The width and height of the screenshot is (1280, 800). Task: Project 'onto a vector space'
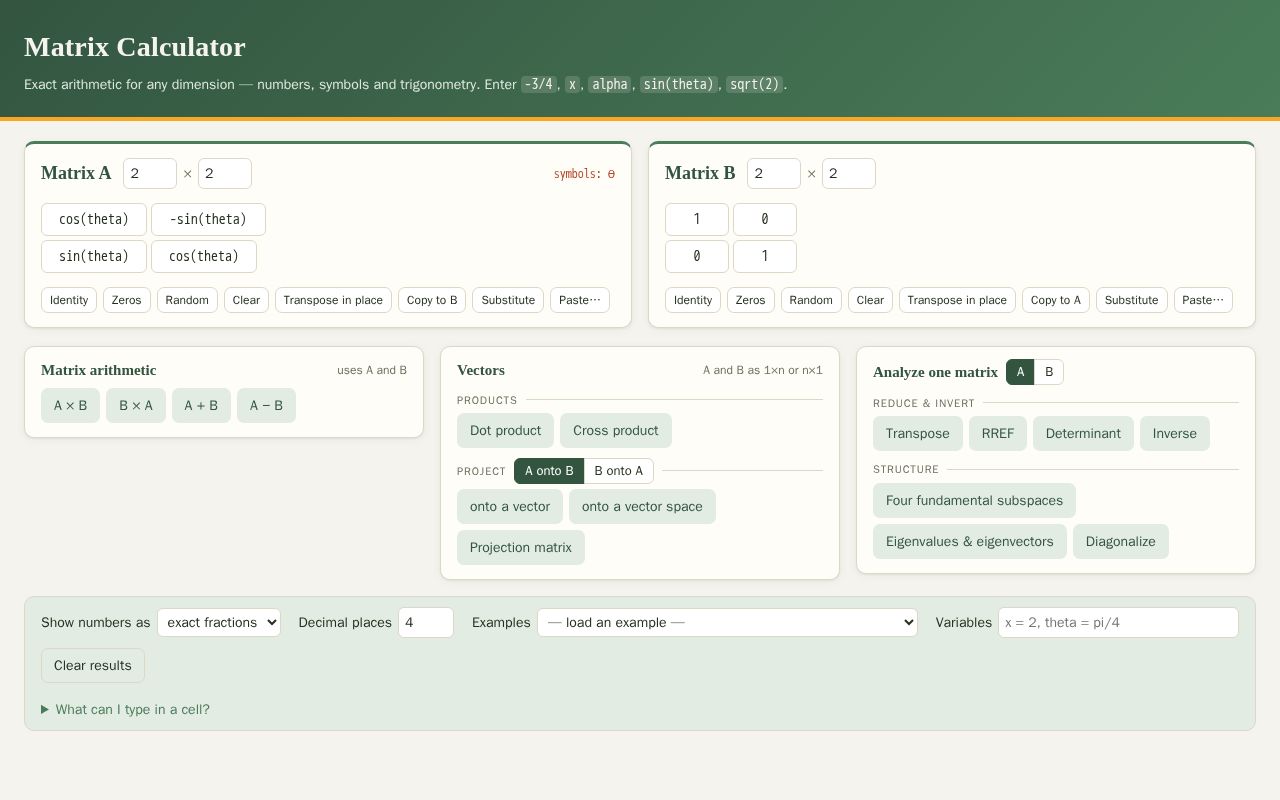[642, 506]
